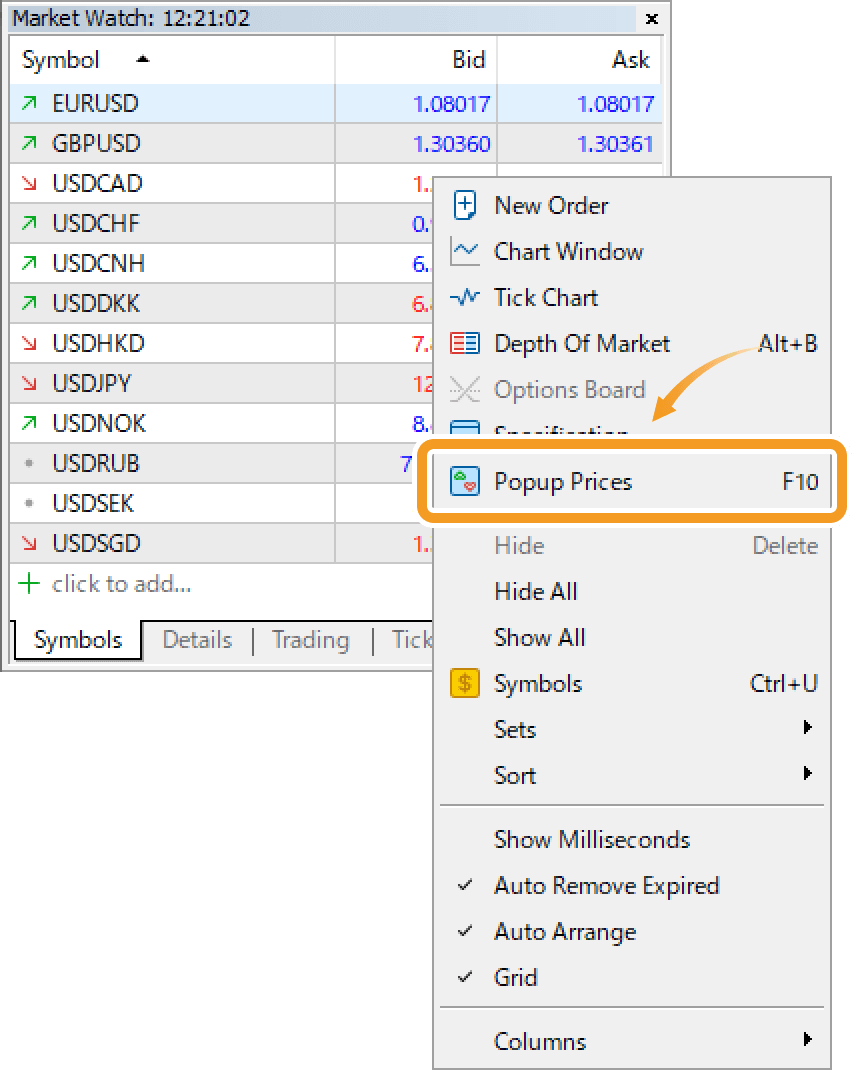Open the Symbols dialog via the dollar icon
The height and width of the screenshot is (1070, 852).
point(465,683)
